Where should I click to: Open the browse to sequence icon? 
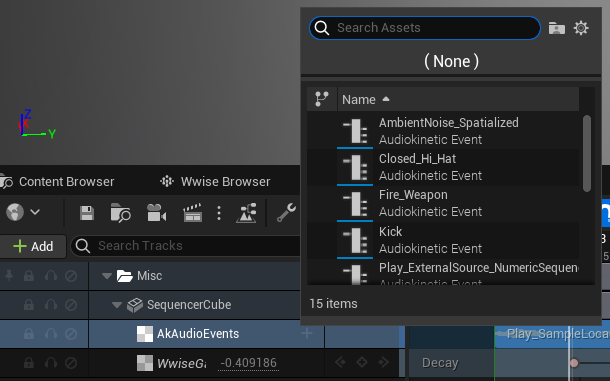[x=120, y=213]
